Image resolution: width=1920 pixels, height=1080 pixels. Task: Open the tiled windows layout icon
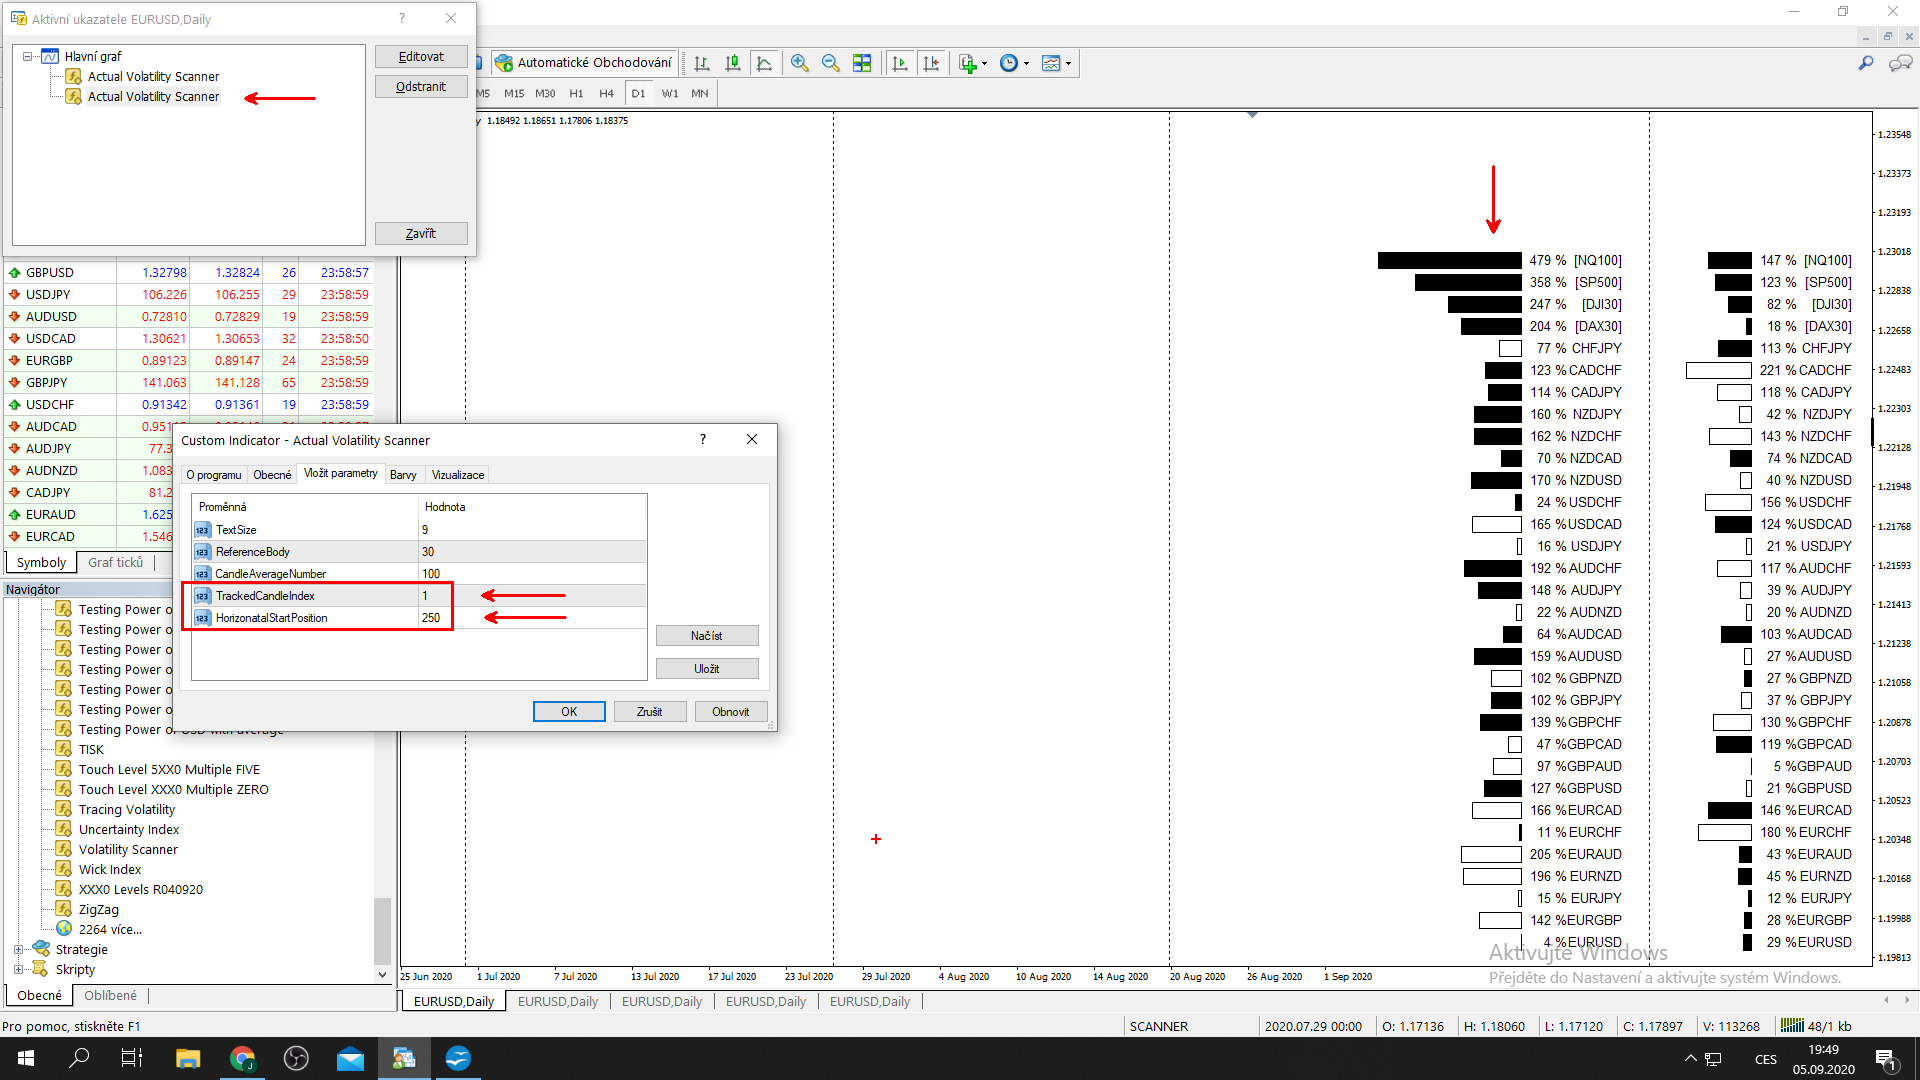(862, 62)
